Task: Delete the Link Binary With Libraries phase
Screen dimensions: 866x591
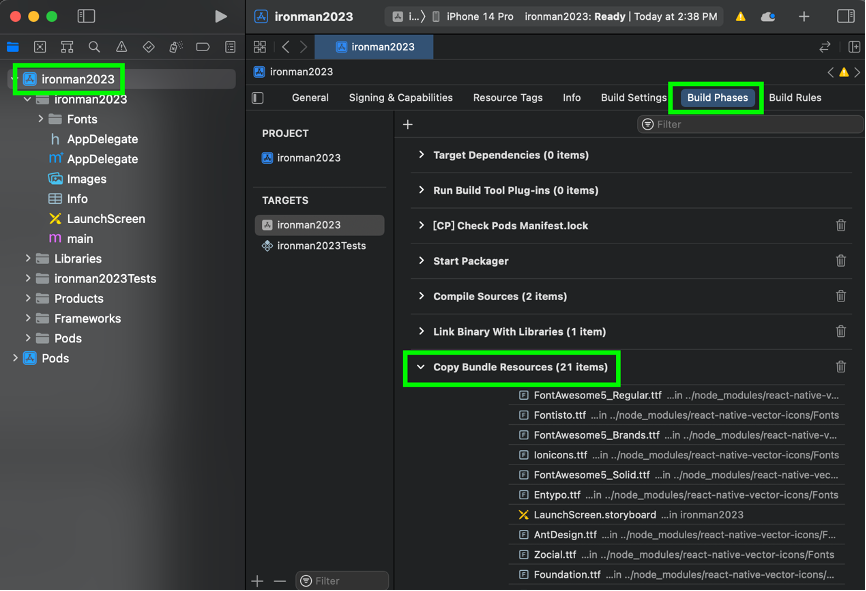Action: (x=841, y=331)
